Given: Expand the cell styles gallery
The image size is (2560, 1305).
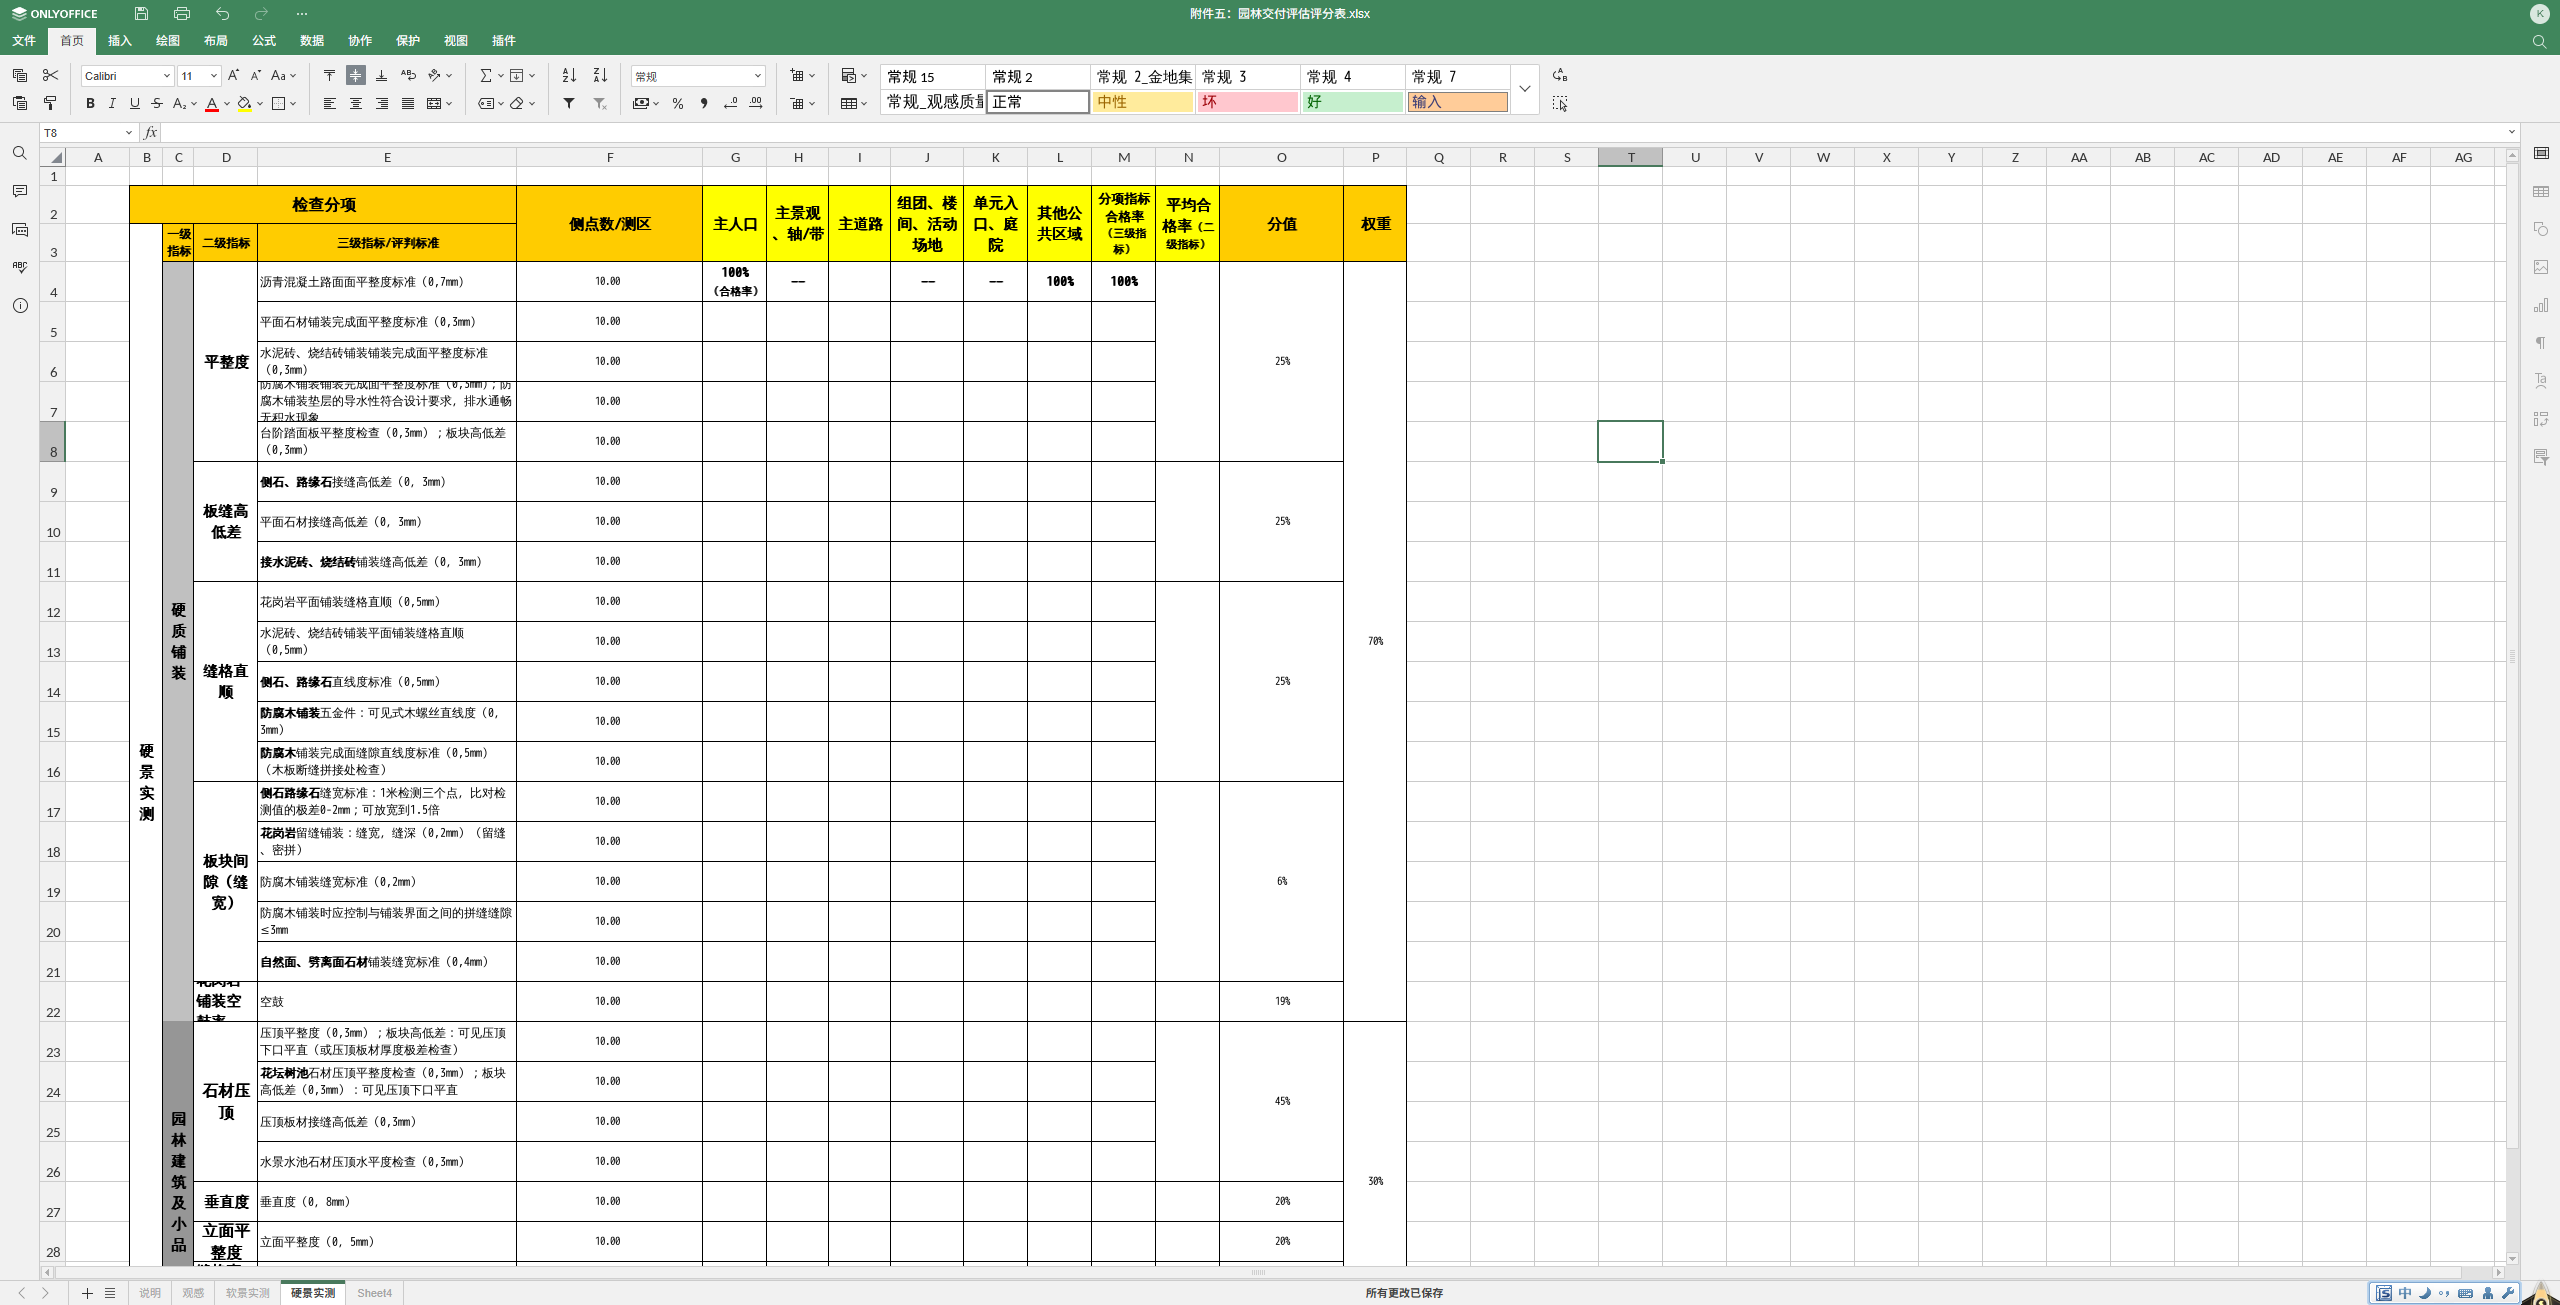Looking at the screenshot, I should (1524, 89).
